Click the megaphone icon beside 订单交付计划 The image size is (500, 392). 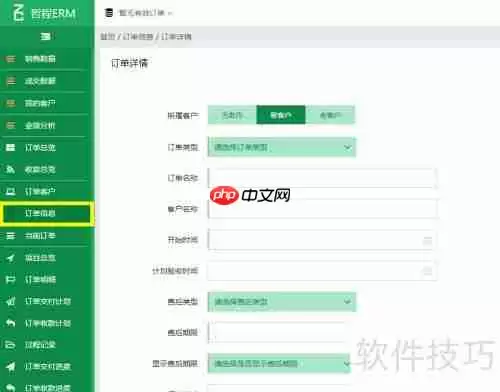(x=11, y=301)
